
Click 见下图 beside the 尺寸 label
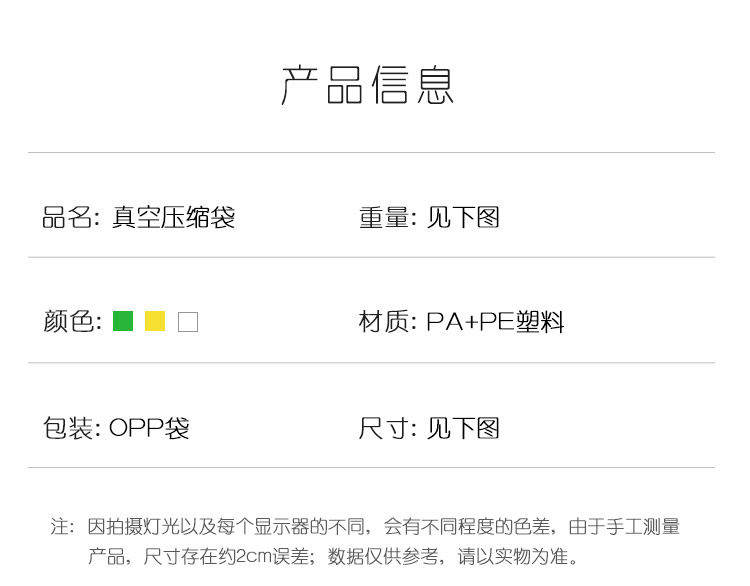click(x=463, y=428)
